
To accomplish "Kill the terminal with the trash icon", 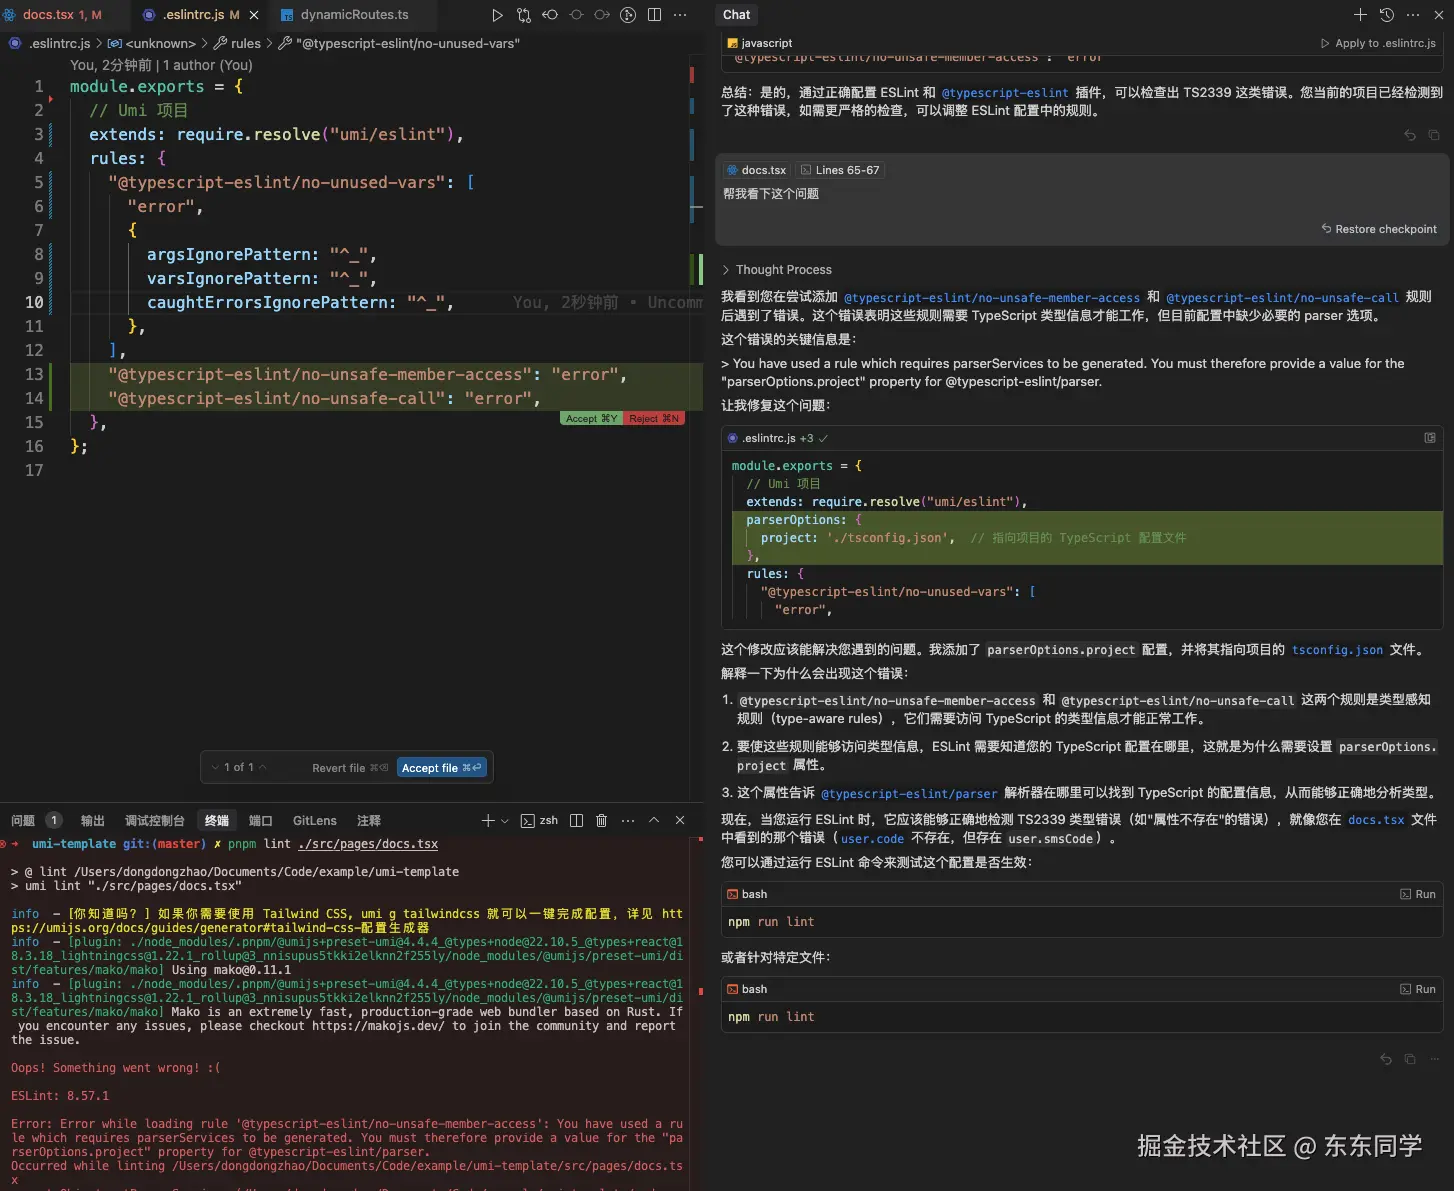I will click(x=601, y=820).
